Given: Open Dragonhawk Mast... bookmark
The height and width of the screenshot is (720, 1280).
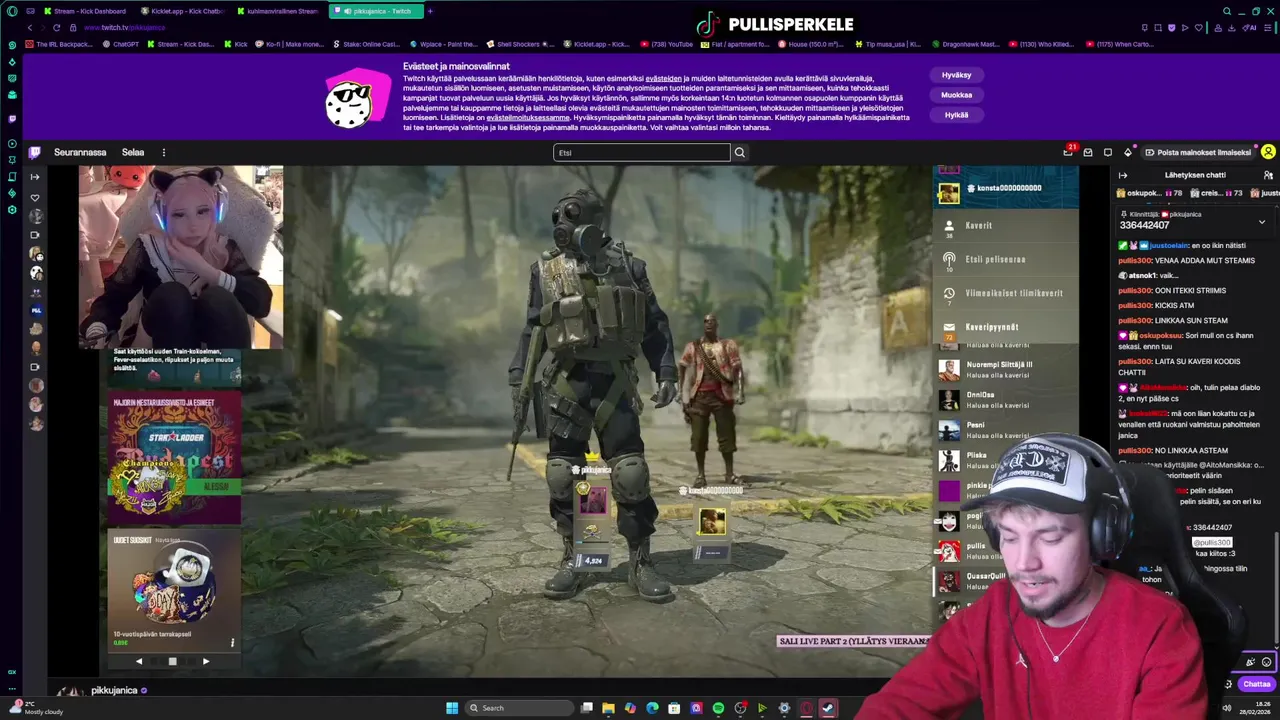Looking at the screenshot, I should click(965, 44).
